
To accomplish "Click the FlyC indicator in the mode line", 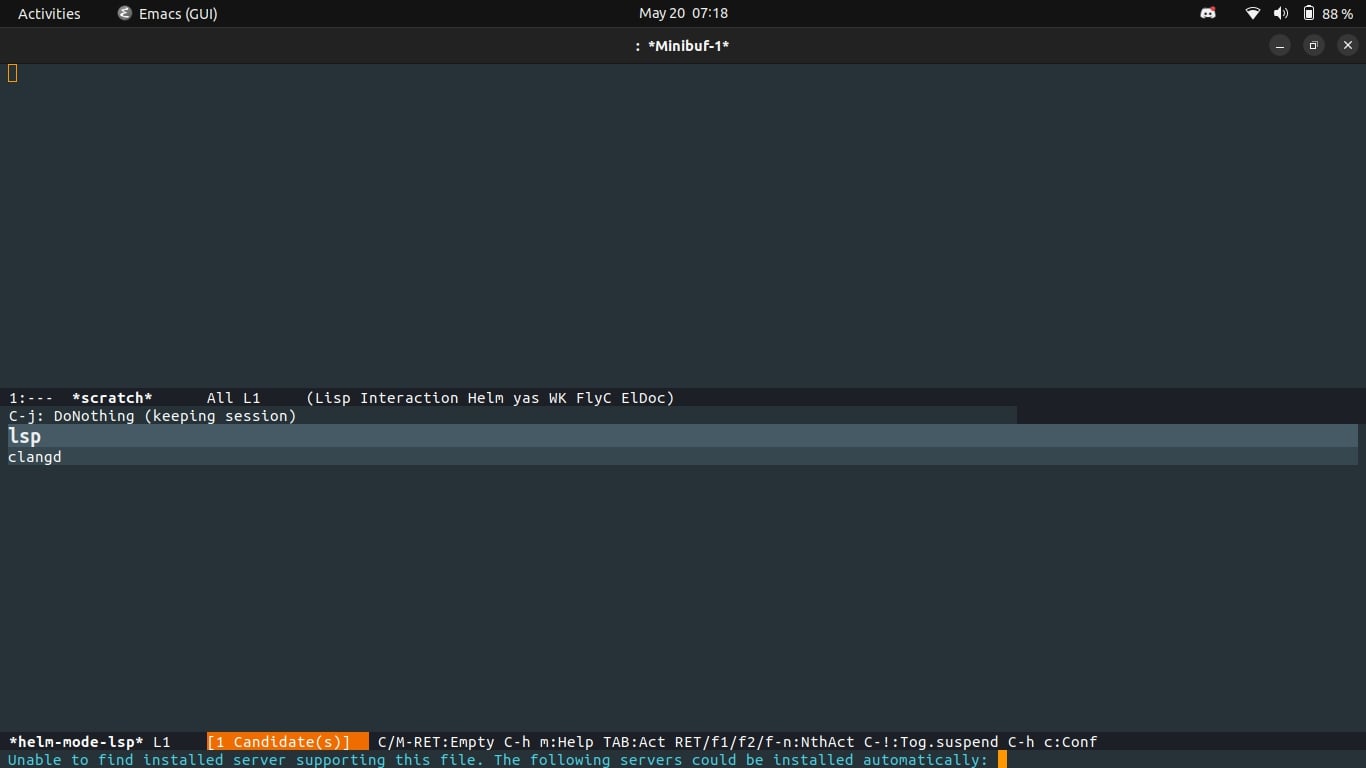I will pos(594,397).
